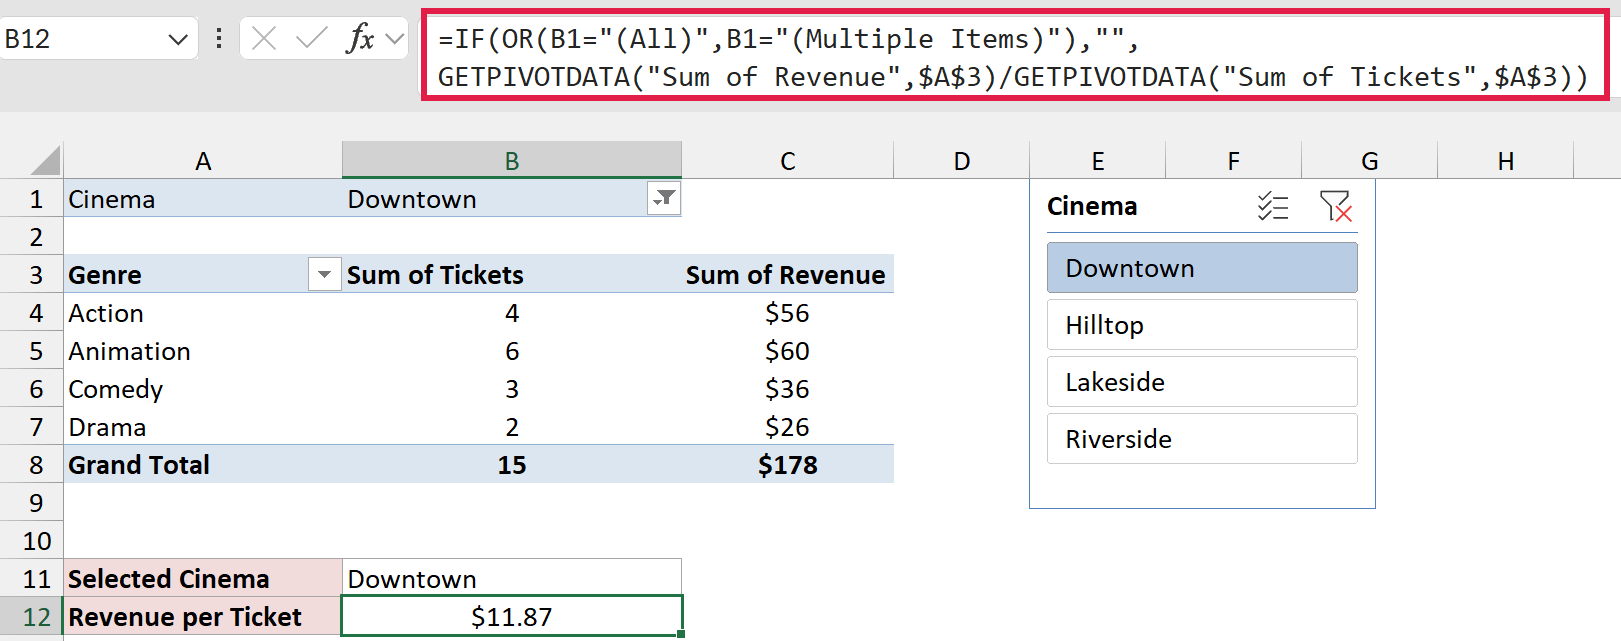Open the Name Box dropdown arrow
1621x641 pixels.
[178, 39]
